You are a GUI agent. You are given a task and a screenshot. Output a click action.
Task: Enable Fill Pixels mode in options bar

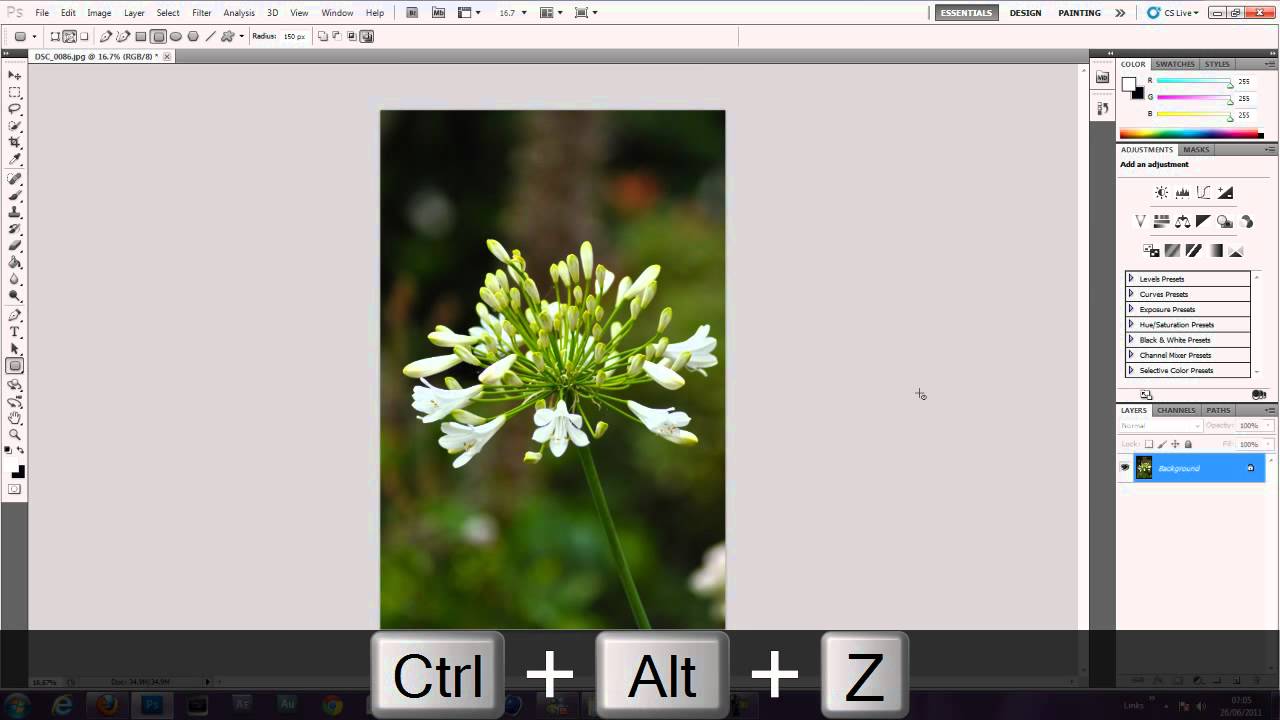coord(84,36)
